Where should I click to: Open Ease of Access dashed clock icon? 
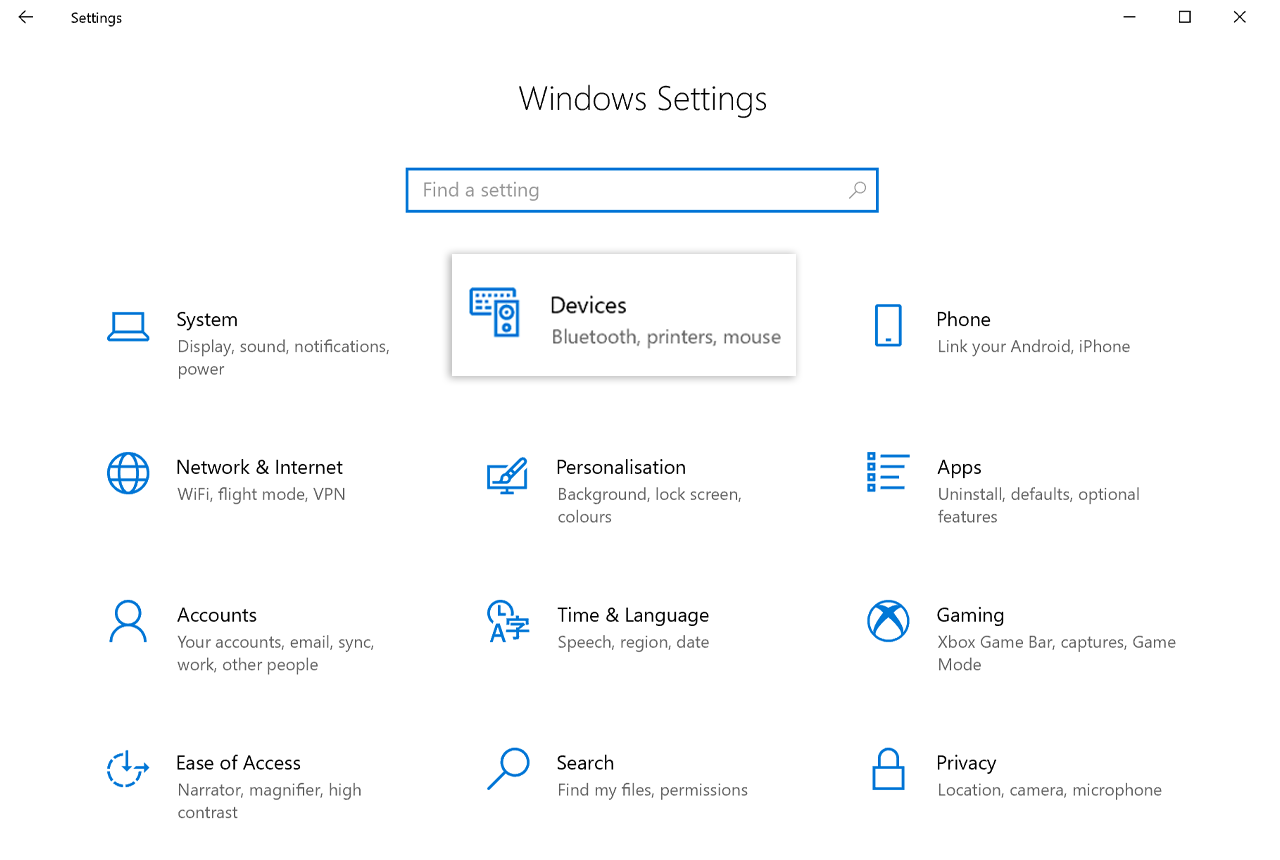[x=128, y=769]
